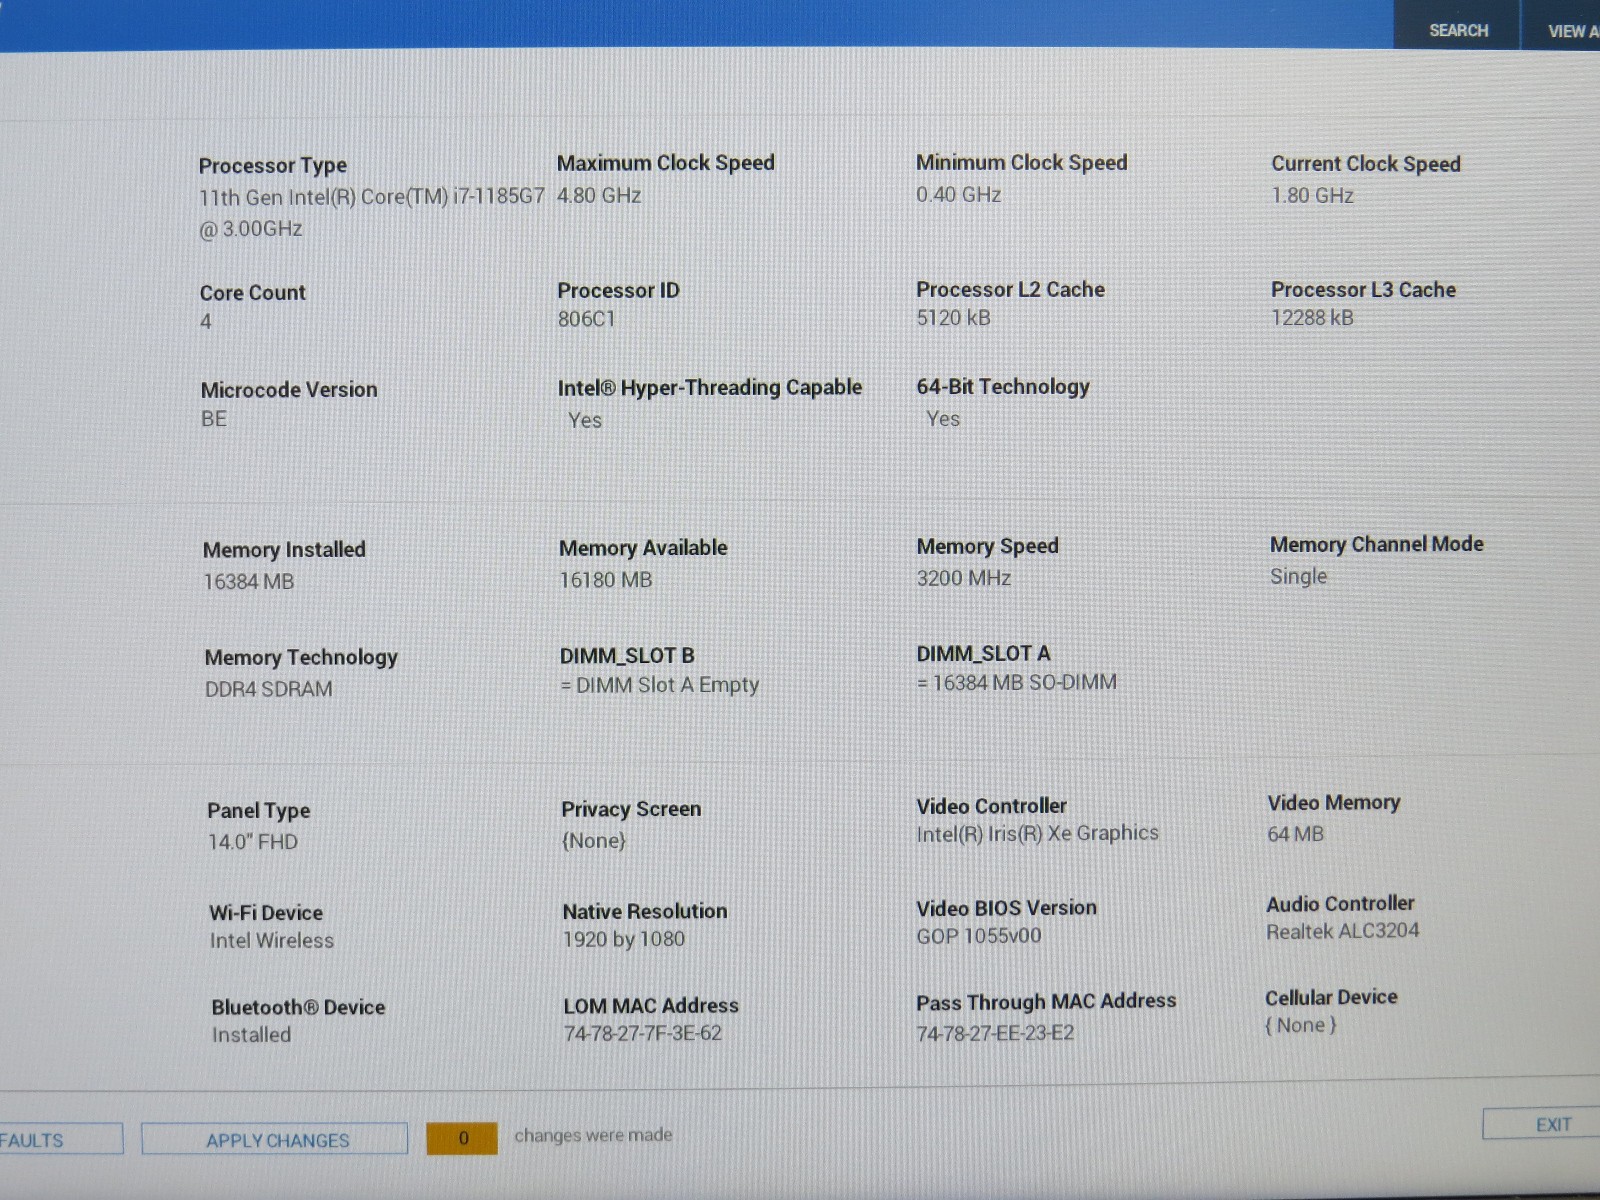Image resolution: width=1600 pixels, height=1200 pixels.
Task: Click the Privacy Screen value {None}
Action: click(x=593, y=840)
